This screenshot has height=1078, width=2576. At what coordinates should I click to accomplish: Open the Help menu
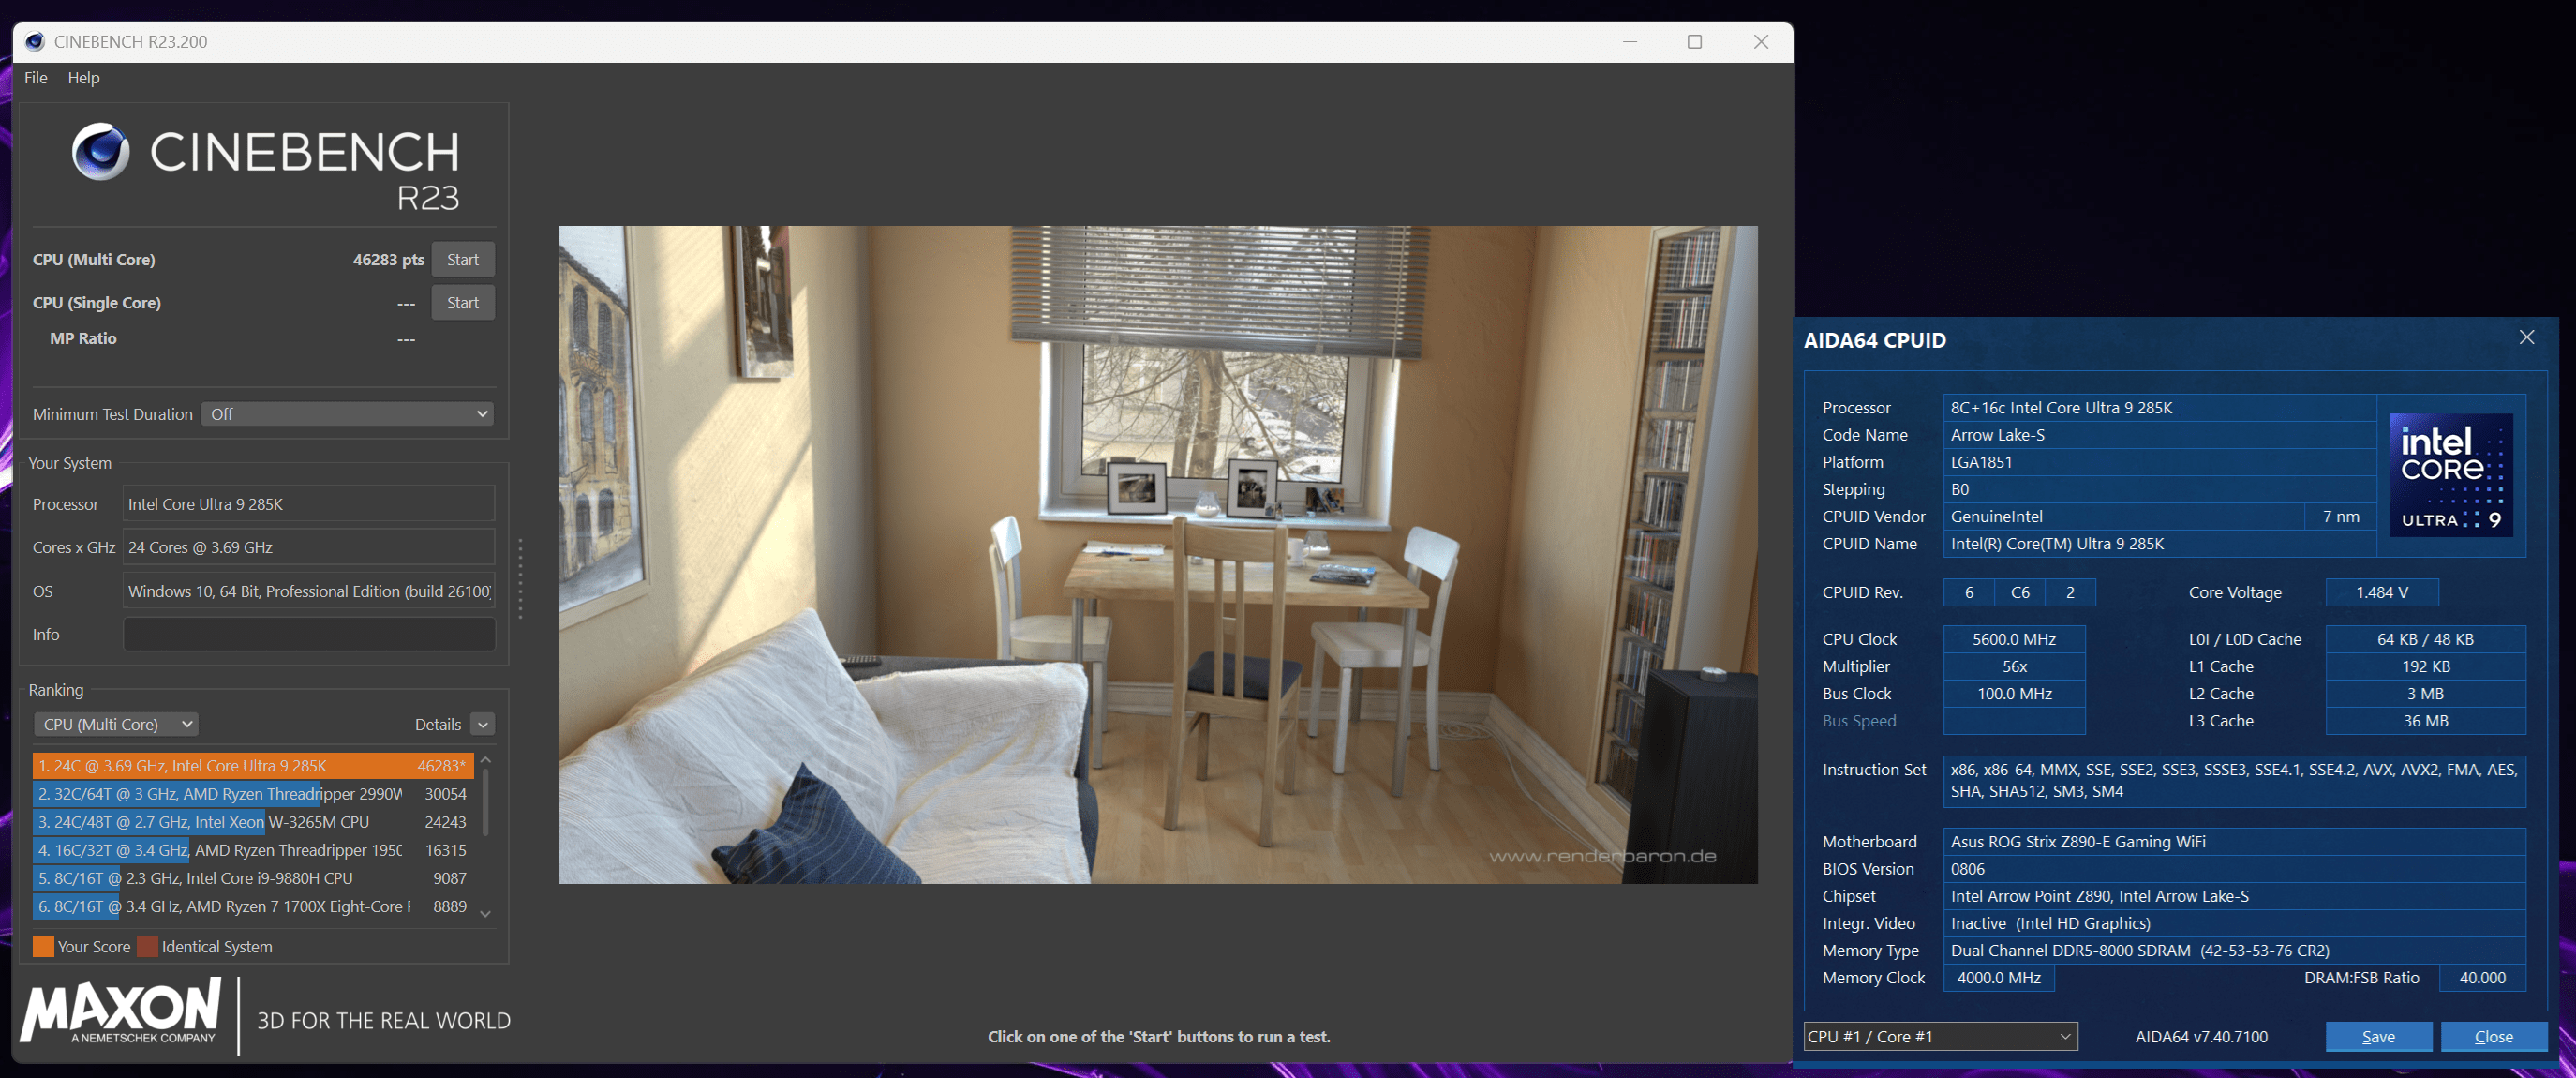coord(83,78)
